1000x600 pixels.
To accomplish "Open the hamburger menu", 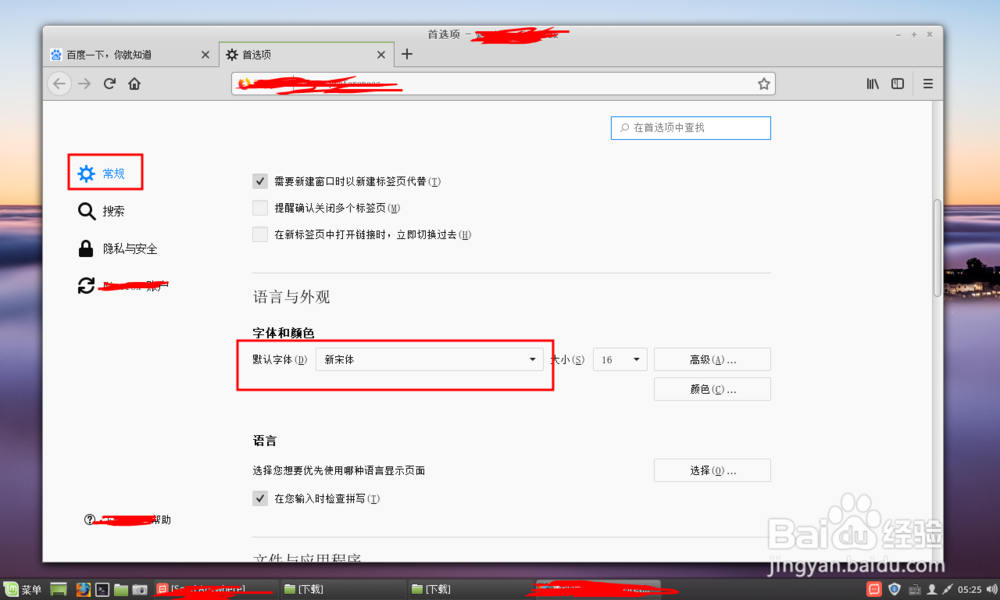I will 928,84.
